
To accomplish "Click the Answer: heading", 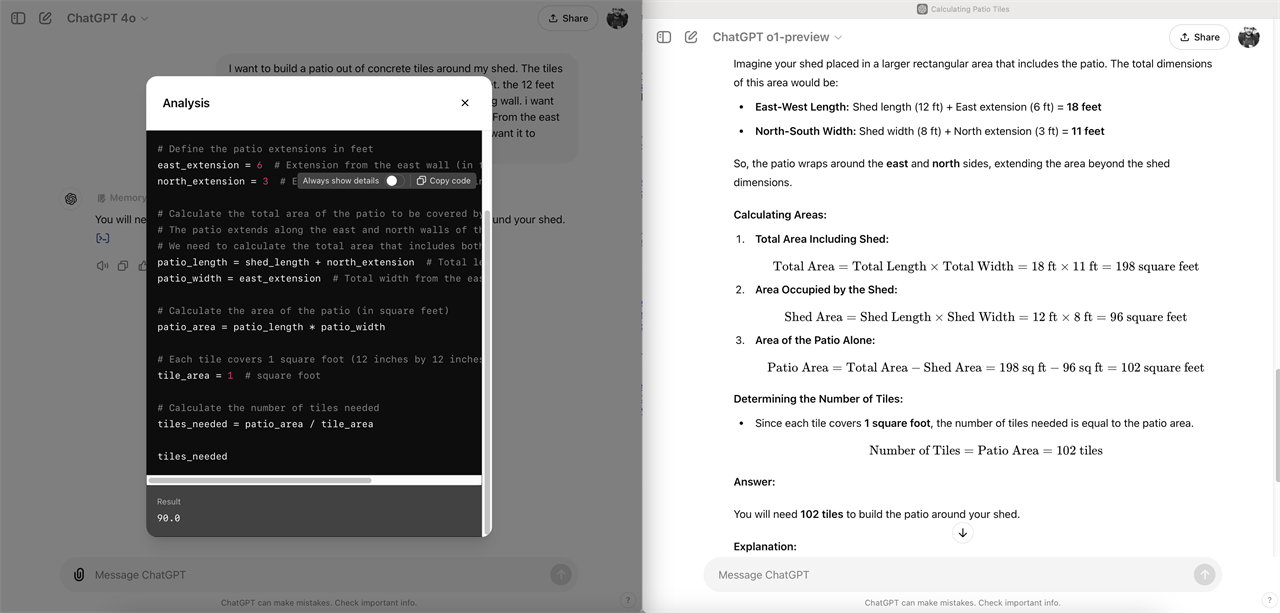I will click(x=754, y=482).
